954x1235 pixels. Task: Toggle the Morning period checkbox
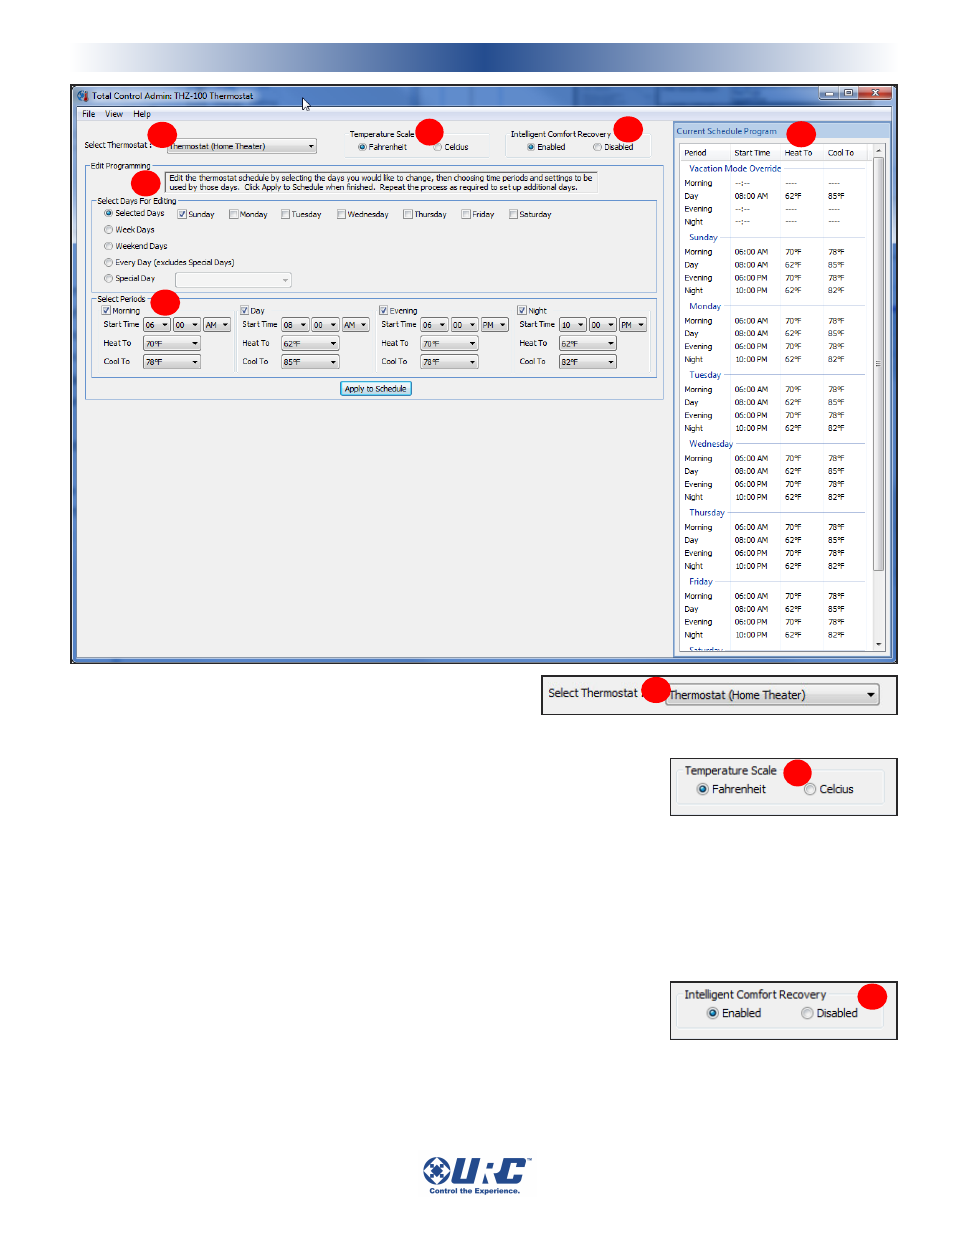click(106, 311)
